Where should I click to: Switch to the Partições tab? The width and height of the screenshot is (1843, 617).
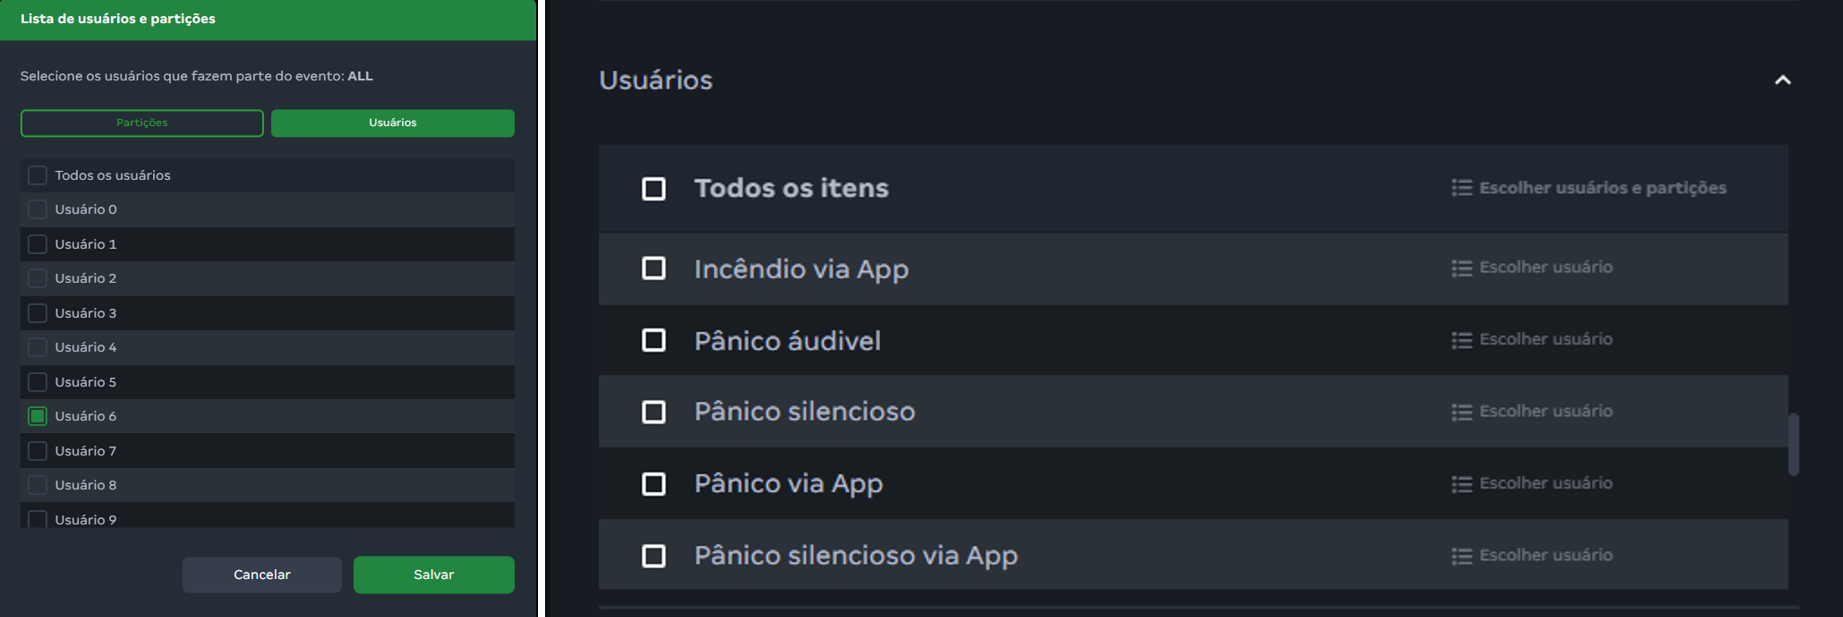point(142,123)
